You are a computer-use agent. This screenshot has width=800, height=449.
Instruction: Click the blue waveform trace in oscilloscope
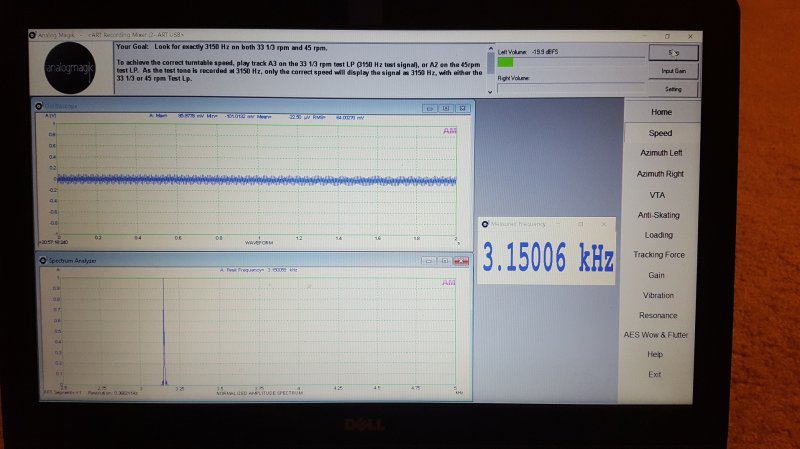coord(257,180)
